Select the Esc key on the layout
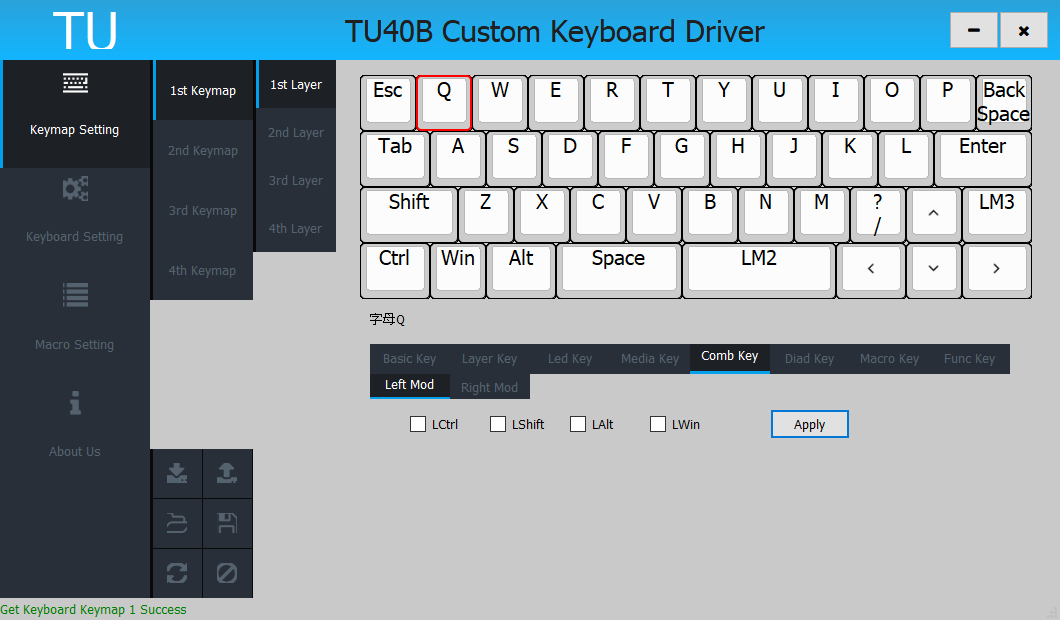Viewport: 1060px width, 620px height. coord(387,103)
